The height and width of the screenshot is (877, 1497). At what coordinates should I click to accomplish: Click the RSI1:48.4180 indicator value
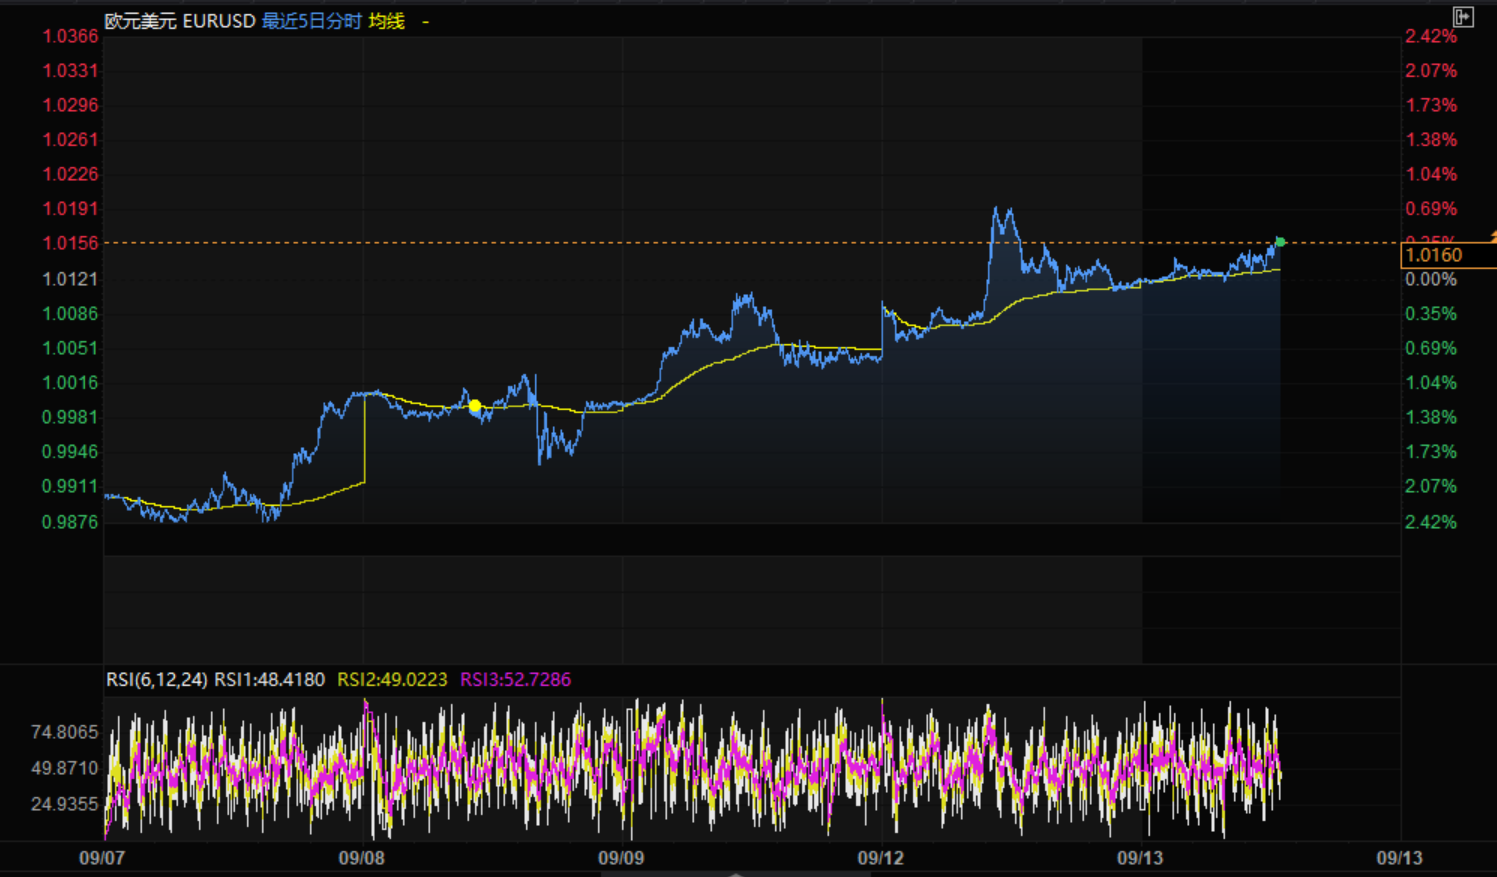[270, 680]
